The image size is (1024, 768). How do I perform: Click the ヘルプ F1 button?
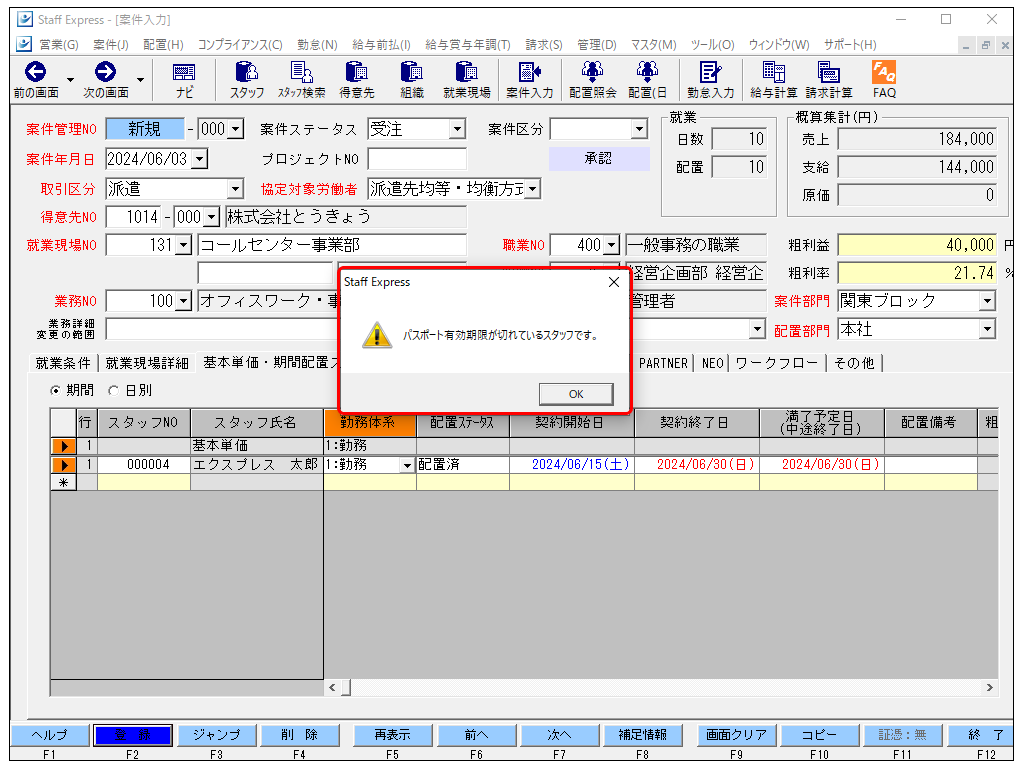click(50, 735)
